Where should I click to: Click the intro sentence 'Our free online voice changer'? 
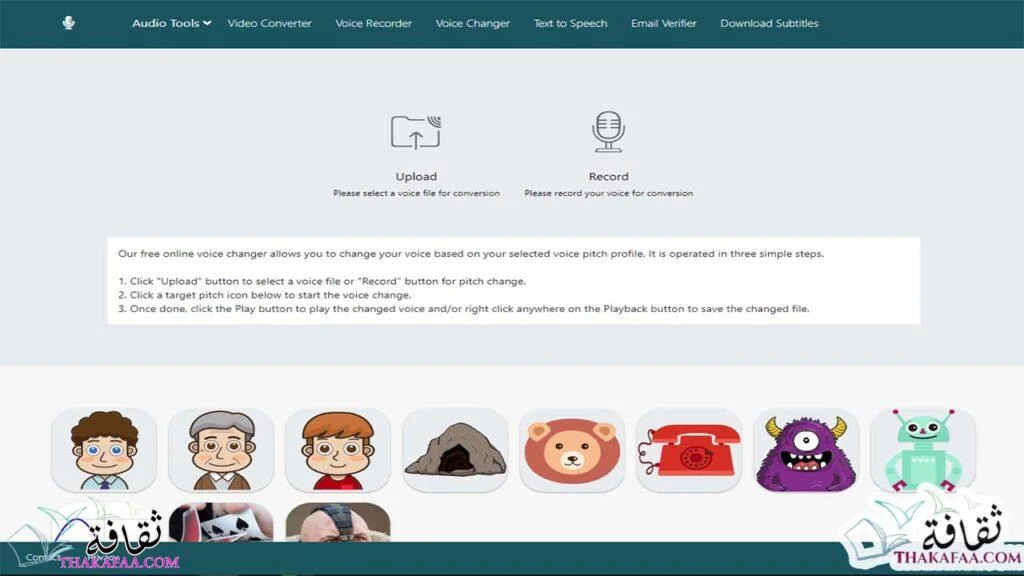pyautogui.click(x=471, y=254)
